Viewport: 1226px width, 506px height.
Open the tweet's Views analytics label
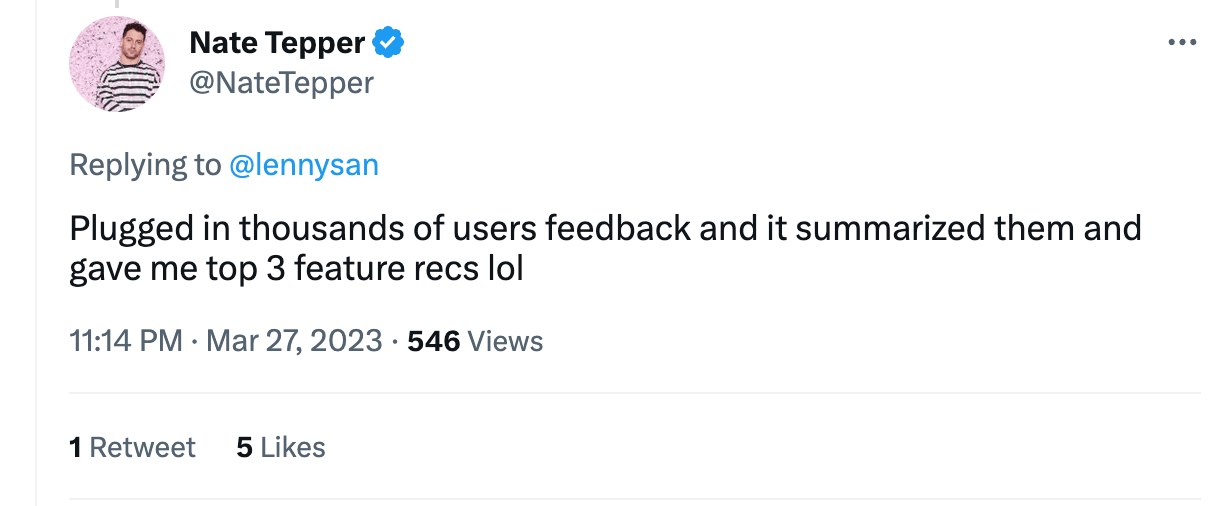(505, 341)
